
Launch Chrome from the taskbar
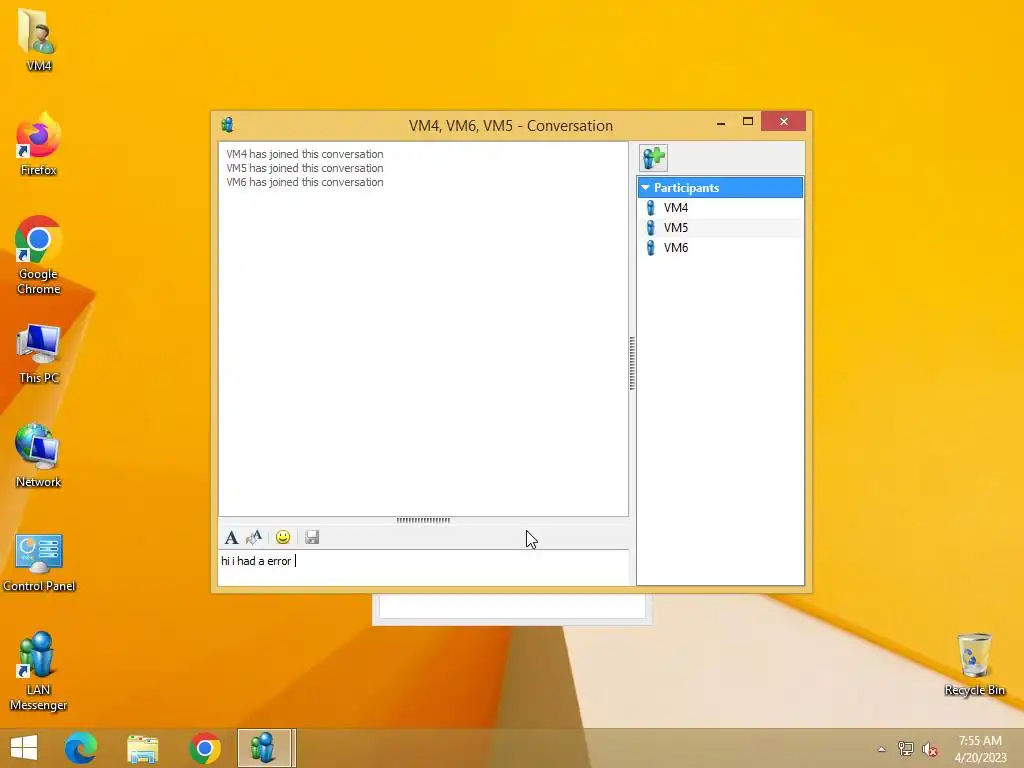tap(205, 748)
